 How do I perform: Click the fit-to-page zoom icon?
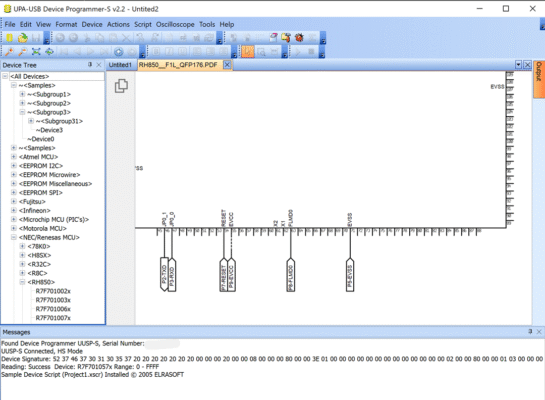point(36,52)
